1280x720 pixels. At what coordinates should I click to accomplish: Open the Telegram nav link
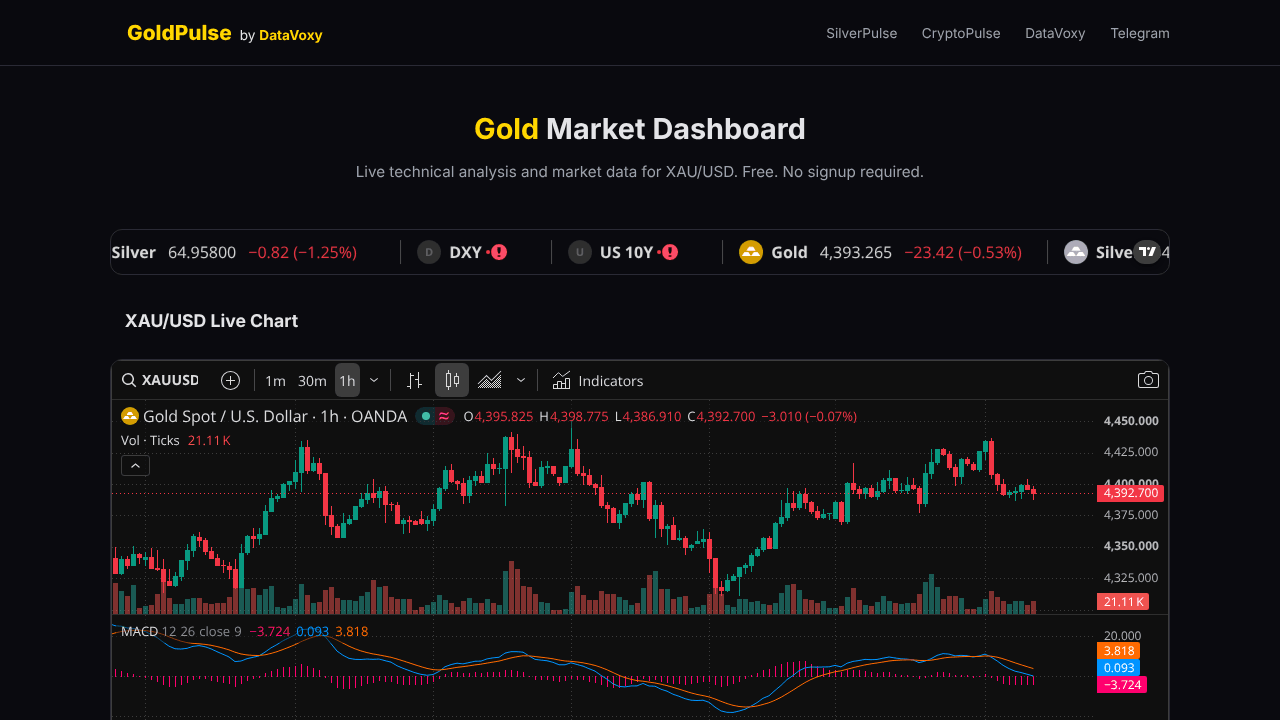[1140, 33]
